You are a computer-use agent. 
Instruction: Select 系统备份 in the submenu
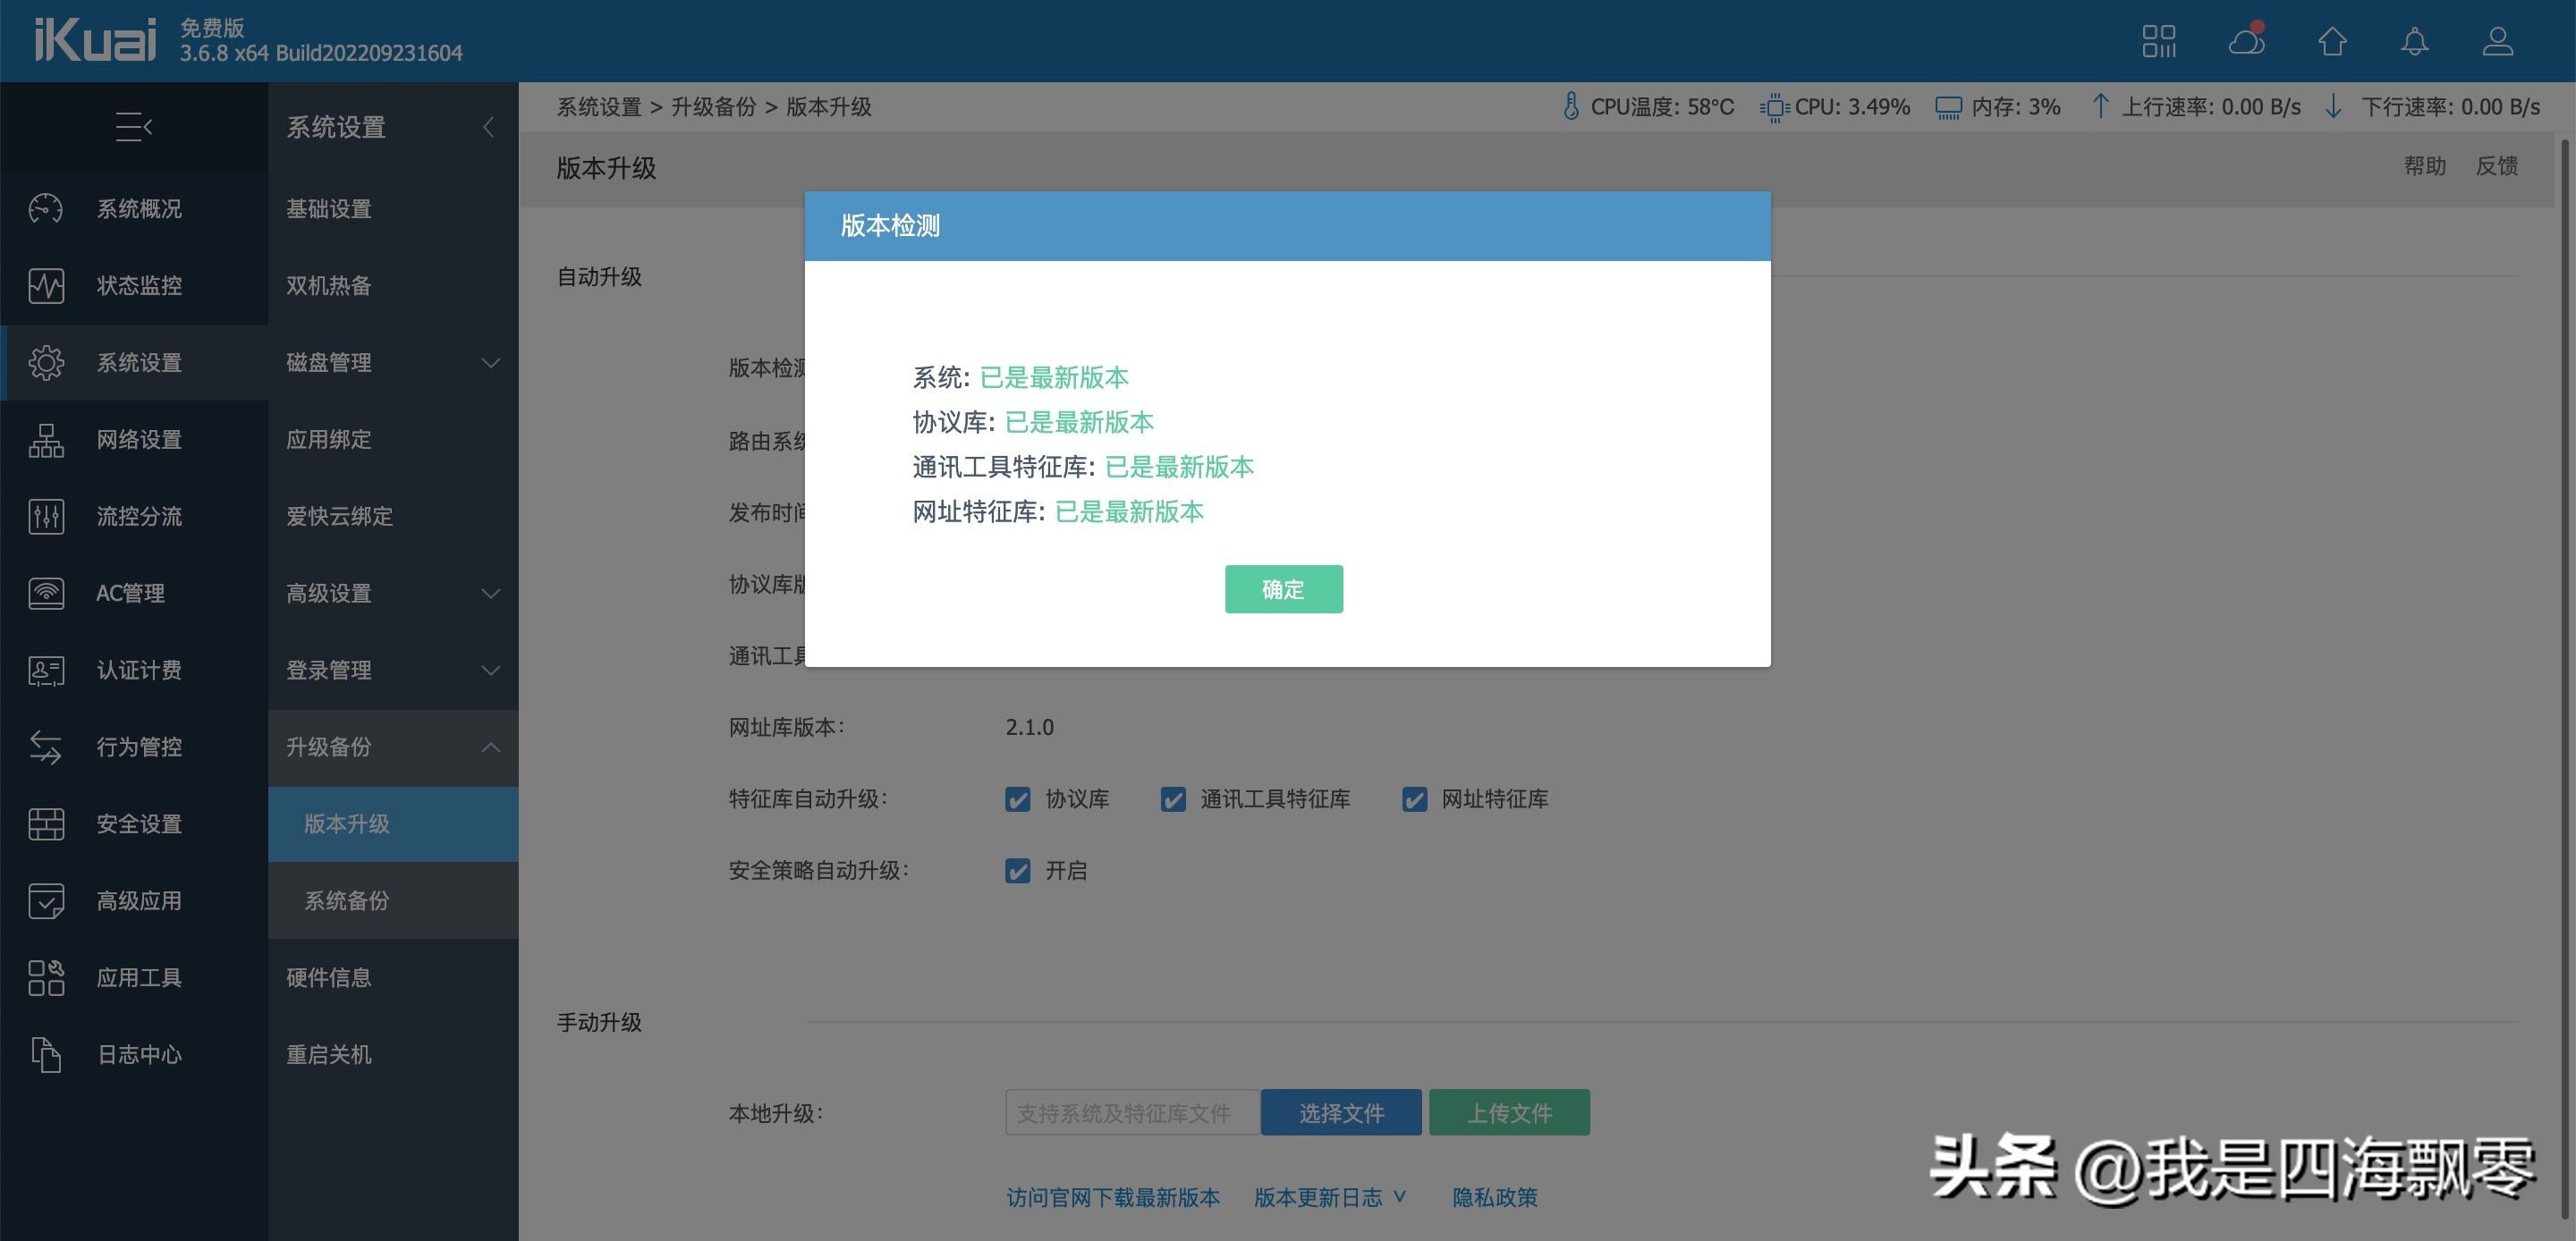click(347, 901)
